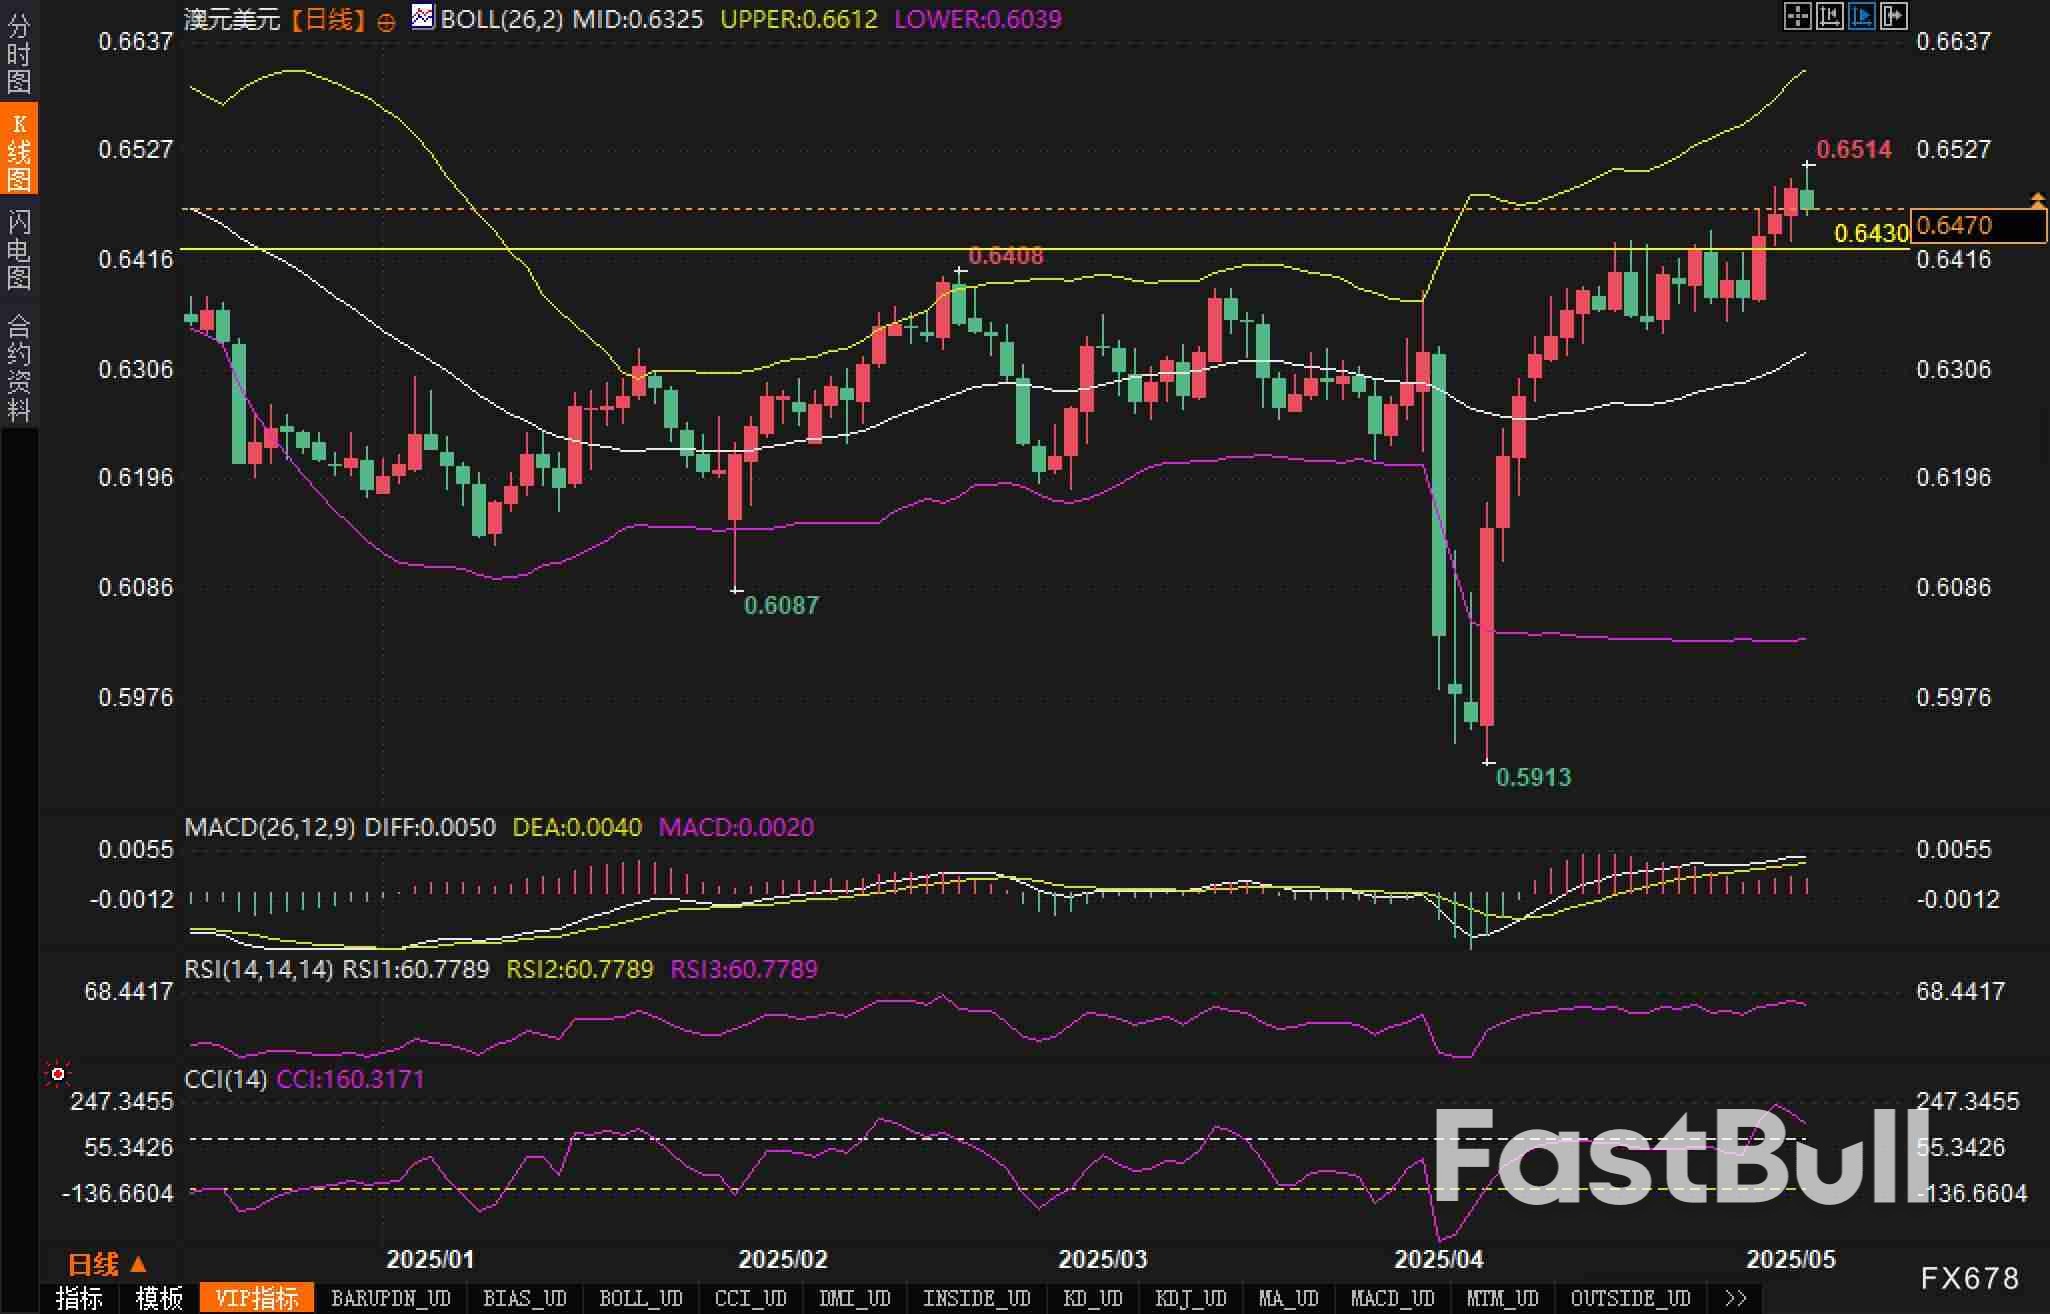
Task: Click the BOLL indicator chart icon
Action: 423,17
